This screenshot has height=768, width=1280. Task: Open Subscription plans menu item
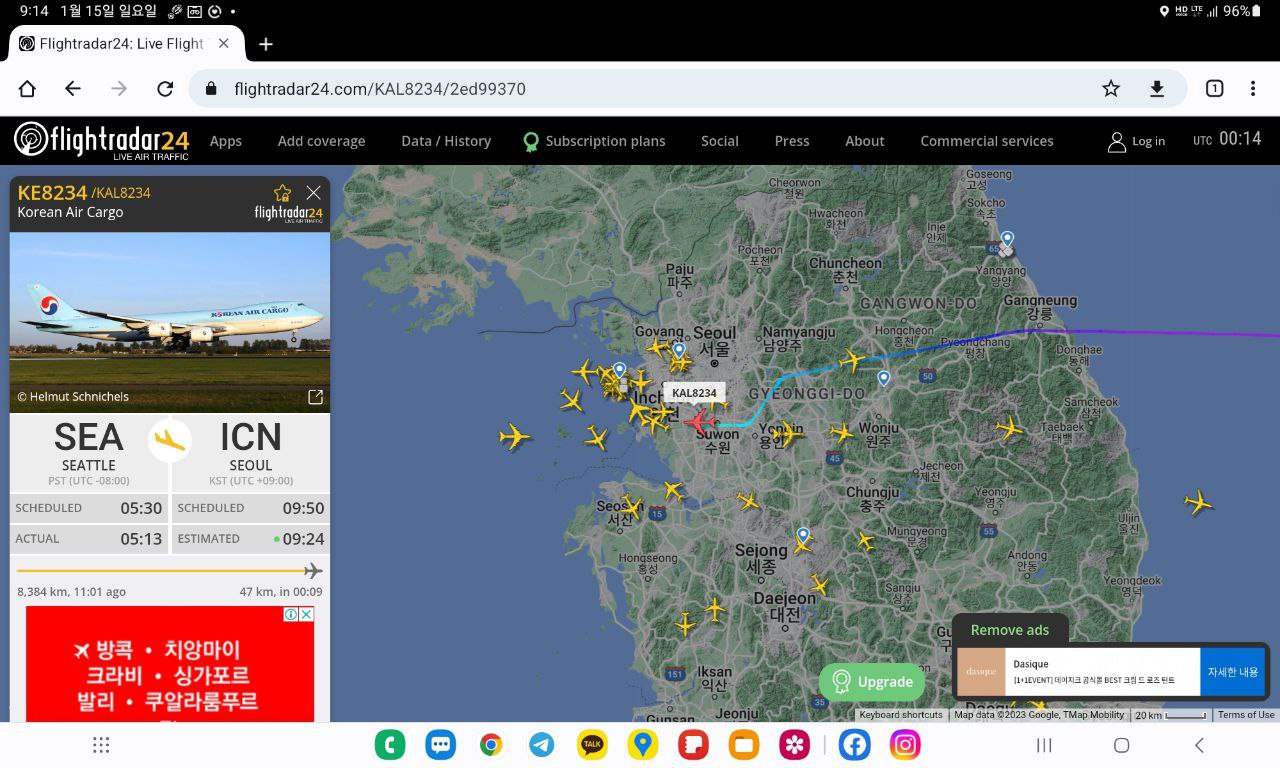(594, 141)
